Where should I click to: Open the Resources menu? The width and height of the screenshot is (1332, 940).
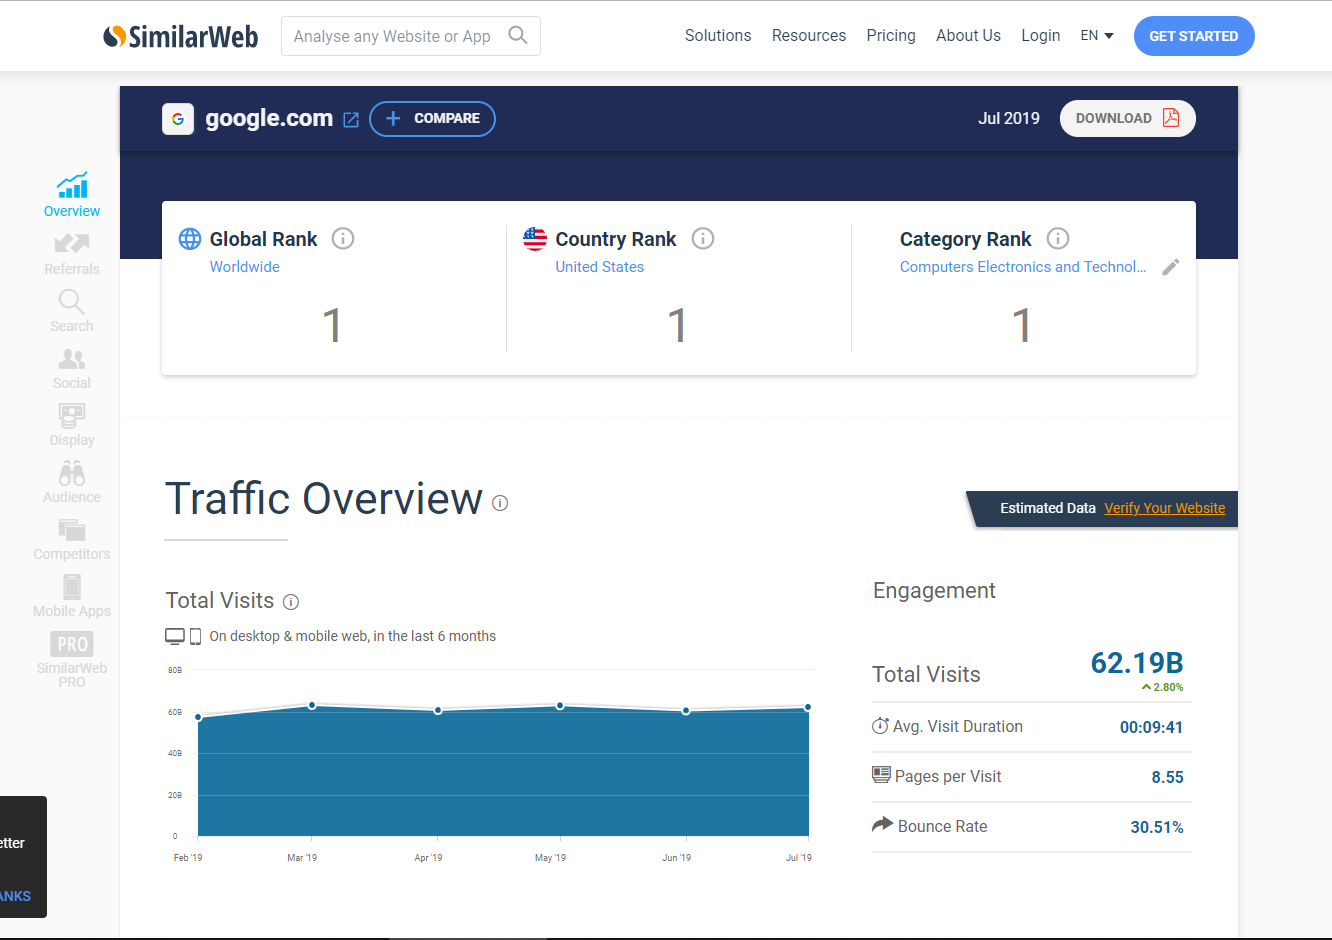[809, 35]
